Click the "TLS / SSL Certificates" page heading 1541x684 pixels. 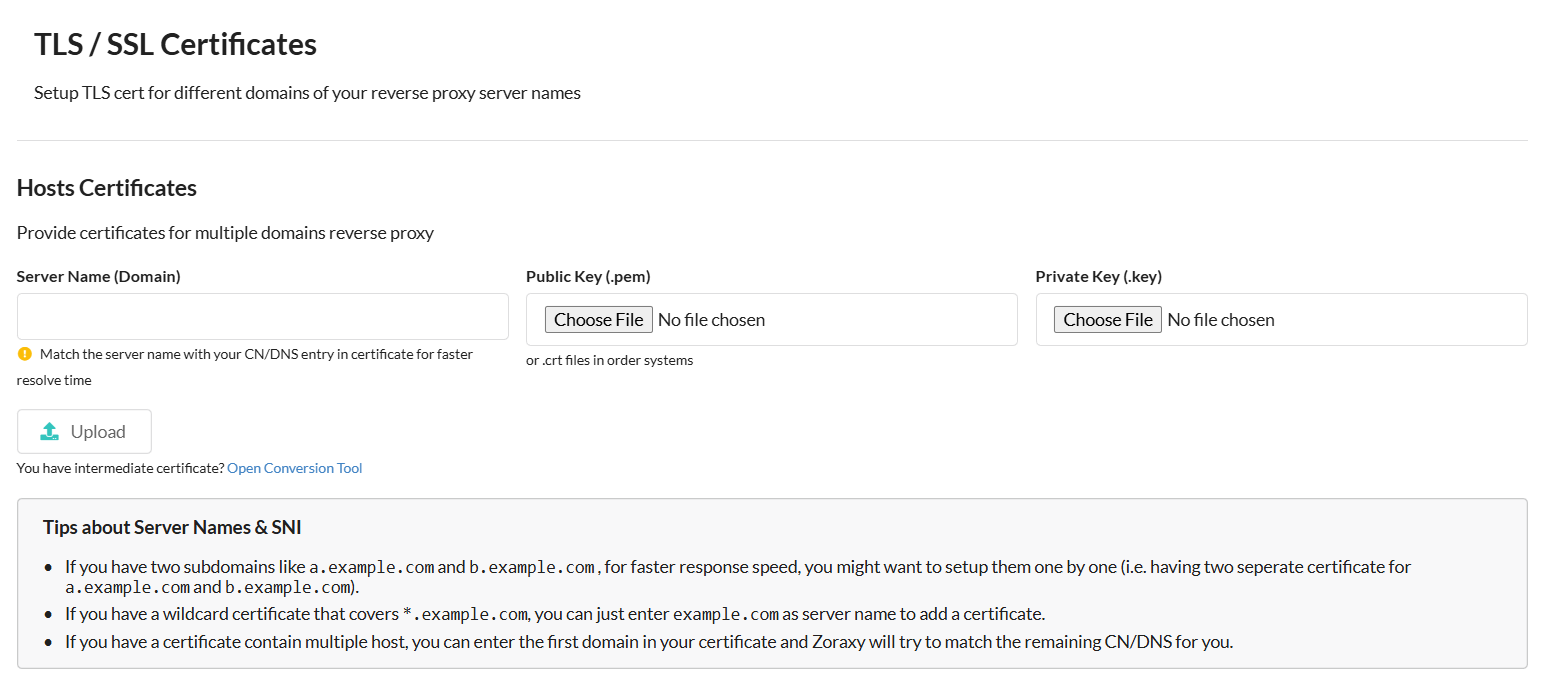175,45
